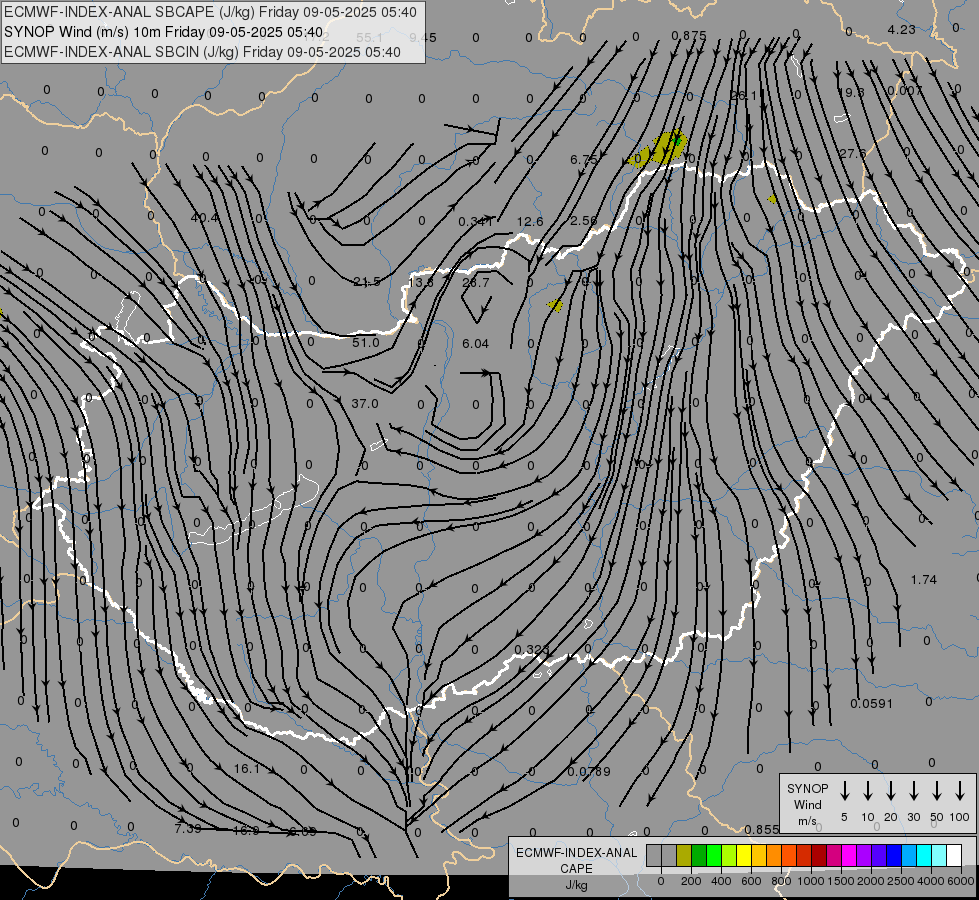Click the 1000 tick label on CAPE scale
979x900 pixels.
[810, 881]
